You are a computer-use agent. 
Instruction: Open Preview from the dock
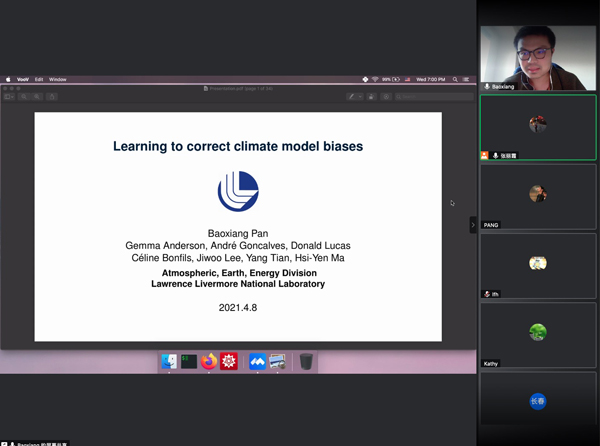[x=277, y=361]
